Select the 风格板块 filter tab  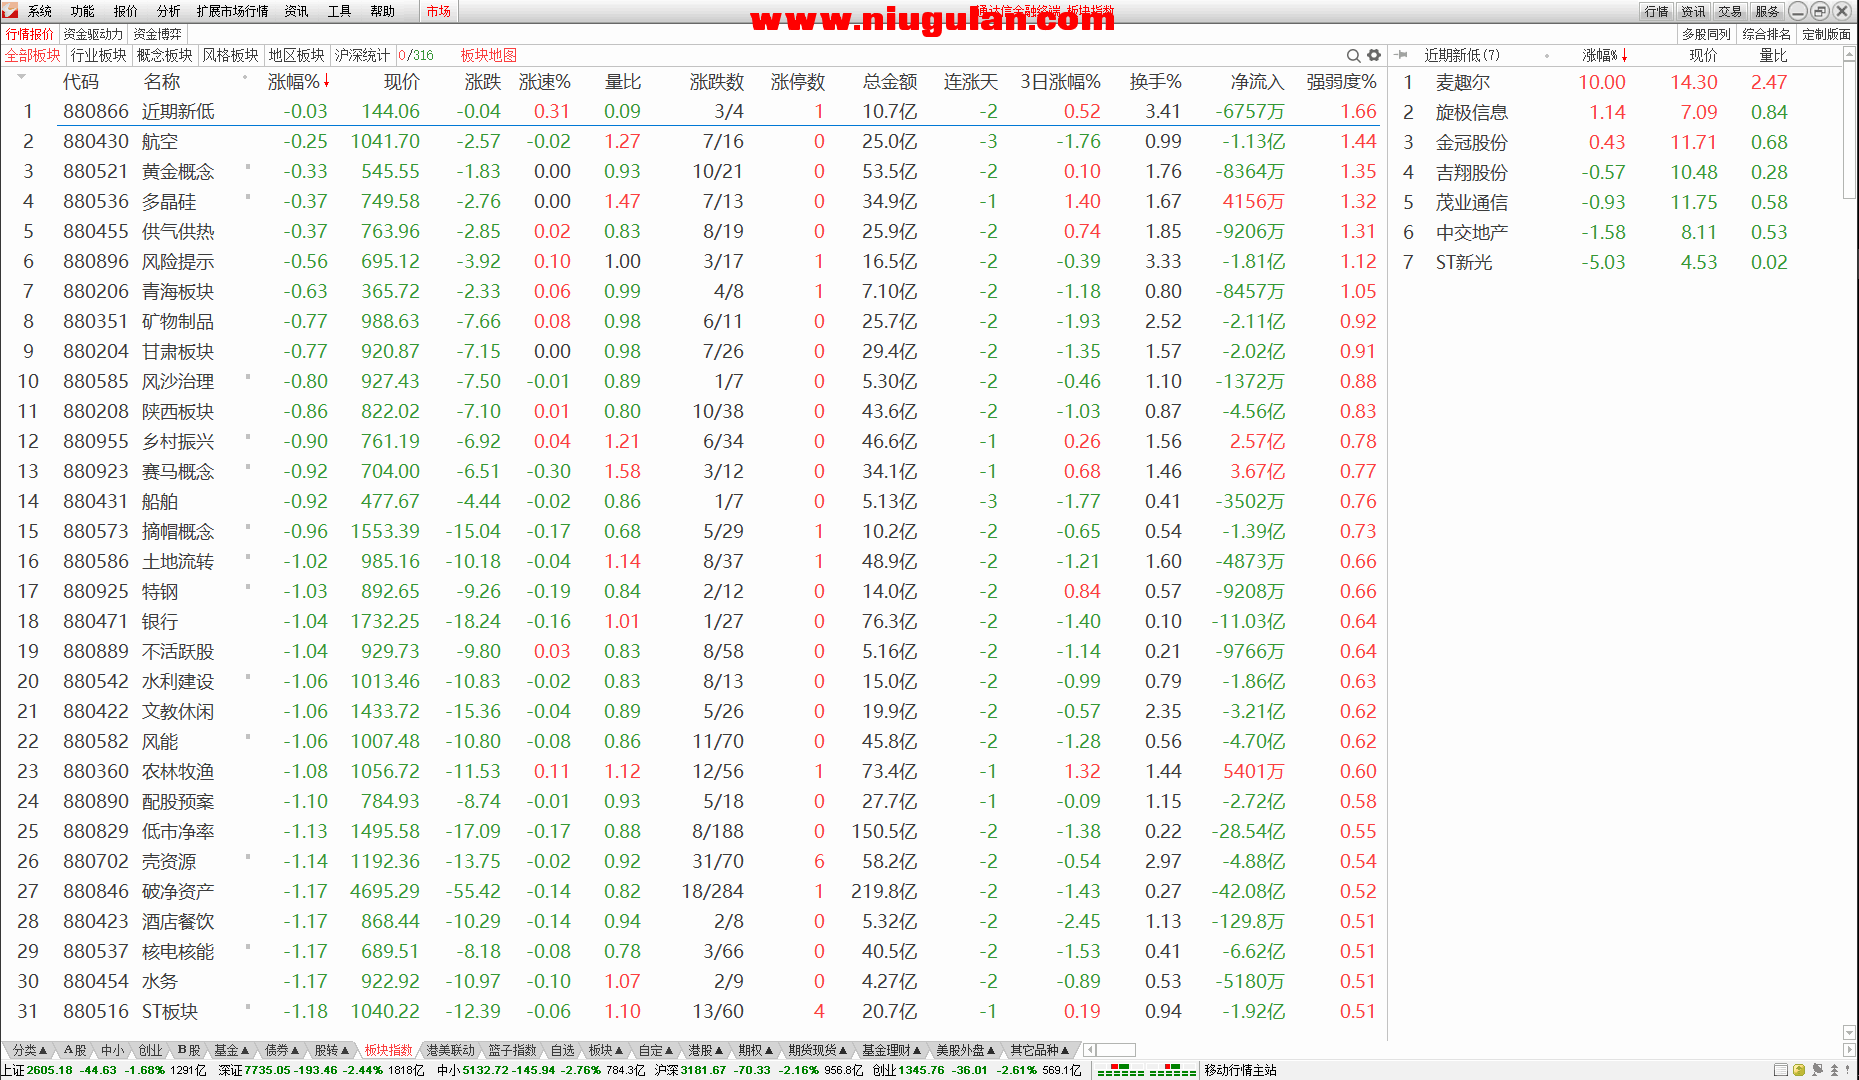click(x=231, y=55)
